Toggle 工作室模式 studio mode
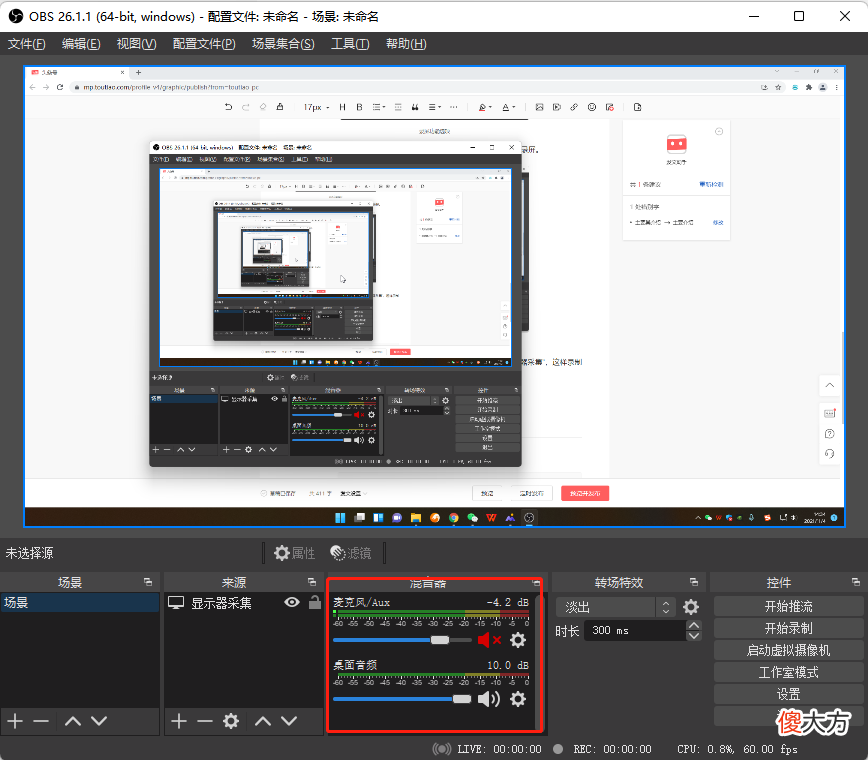Screen dimensions: 868x760 click(788, 672)
